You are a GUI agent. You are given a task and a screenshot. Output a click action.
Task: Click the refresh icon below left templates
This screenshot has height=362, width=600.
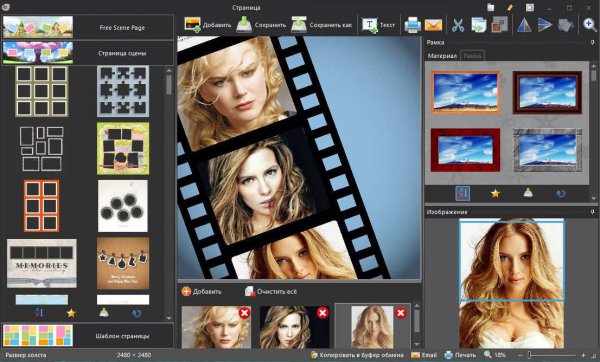point(137,313)
